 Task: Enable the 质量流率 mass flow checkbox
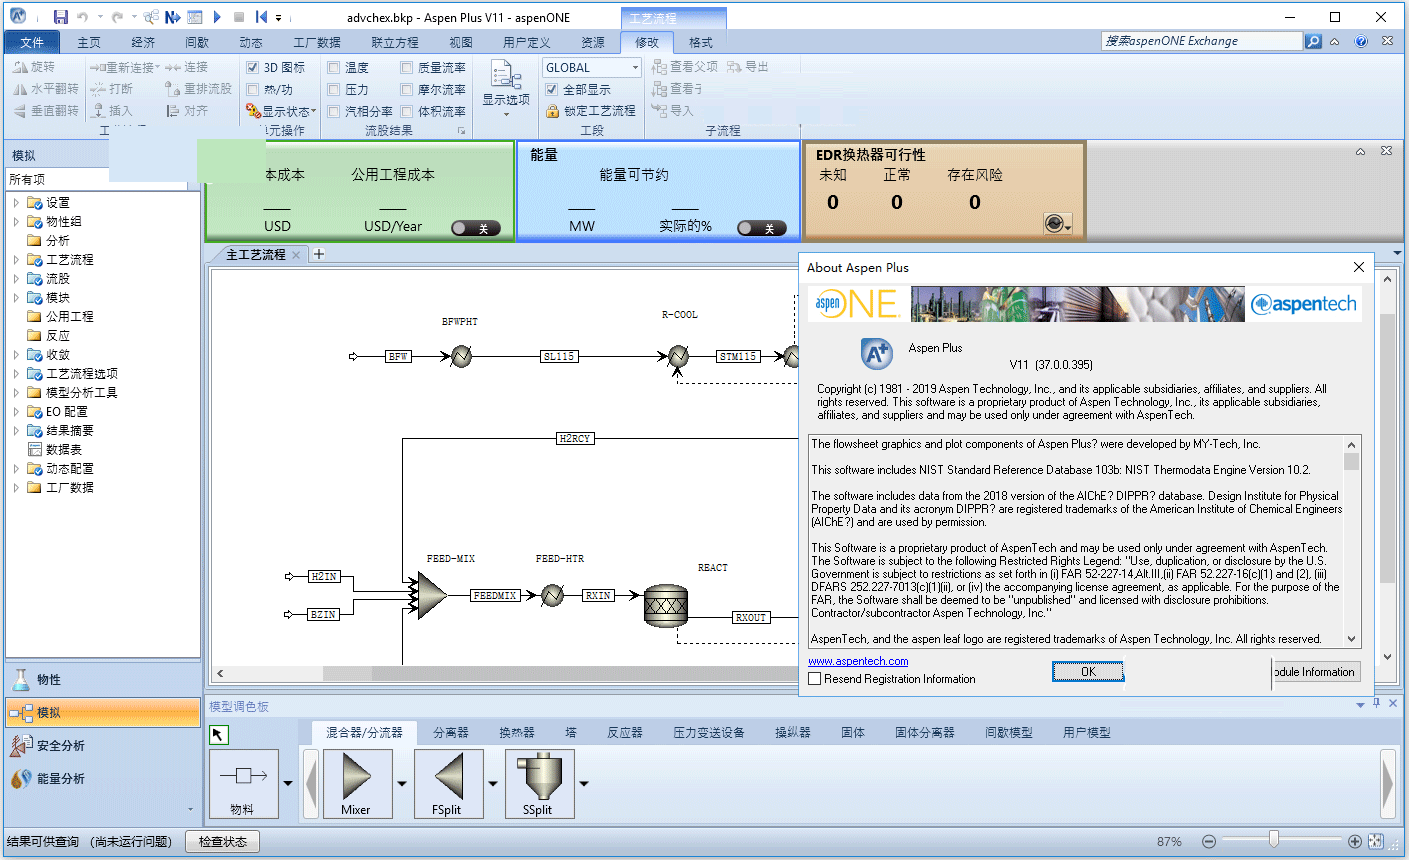tap(407, 68)
